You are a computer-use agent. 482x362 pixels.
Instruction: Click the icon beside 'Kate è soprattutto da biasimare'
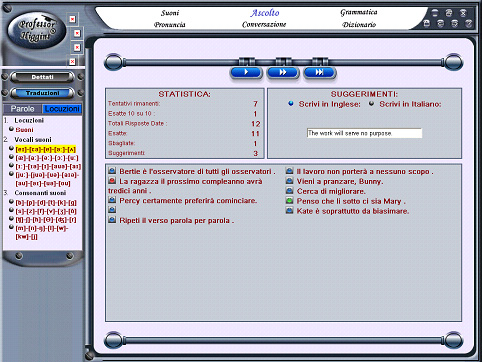coord(290,211)
